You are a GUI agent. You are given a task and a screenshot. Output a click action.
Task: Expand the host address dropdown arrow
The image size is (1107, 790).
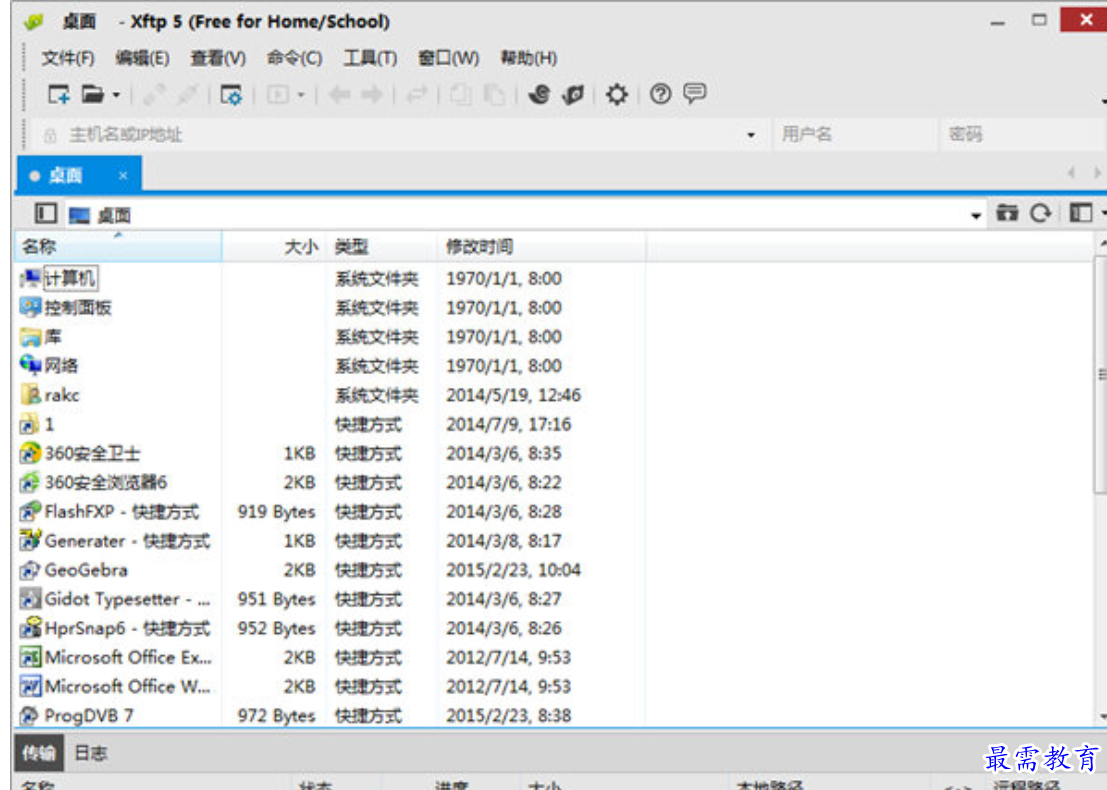click(750, 135)
